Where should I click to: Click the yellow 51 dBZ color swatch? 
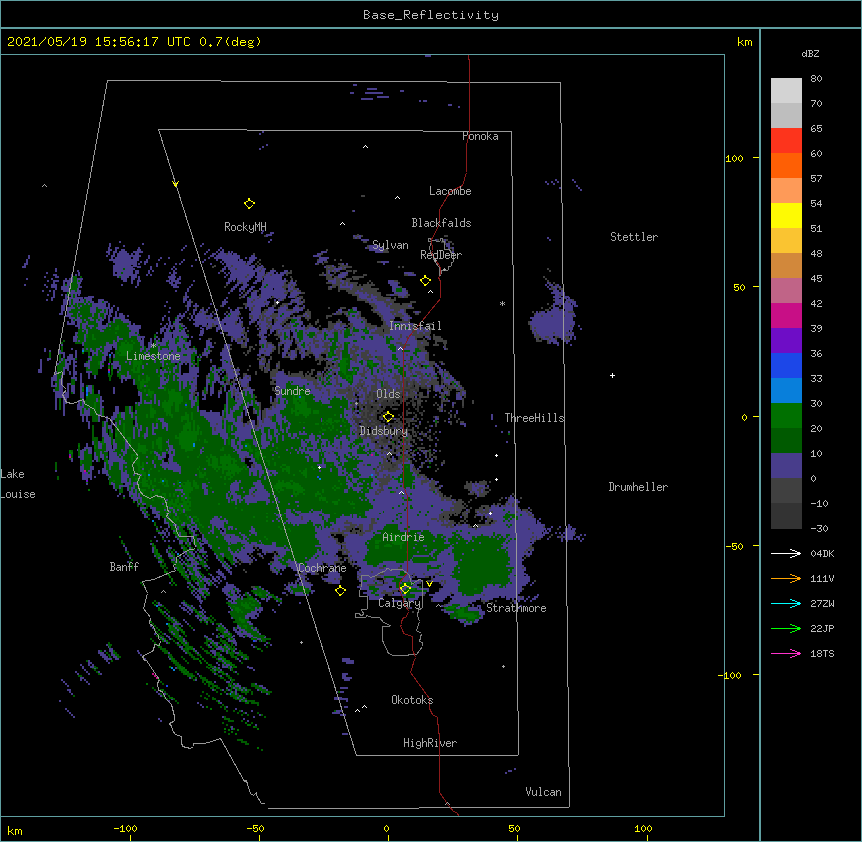[x=786, y=215]
